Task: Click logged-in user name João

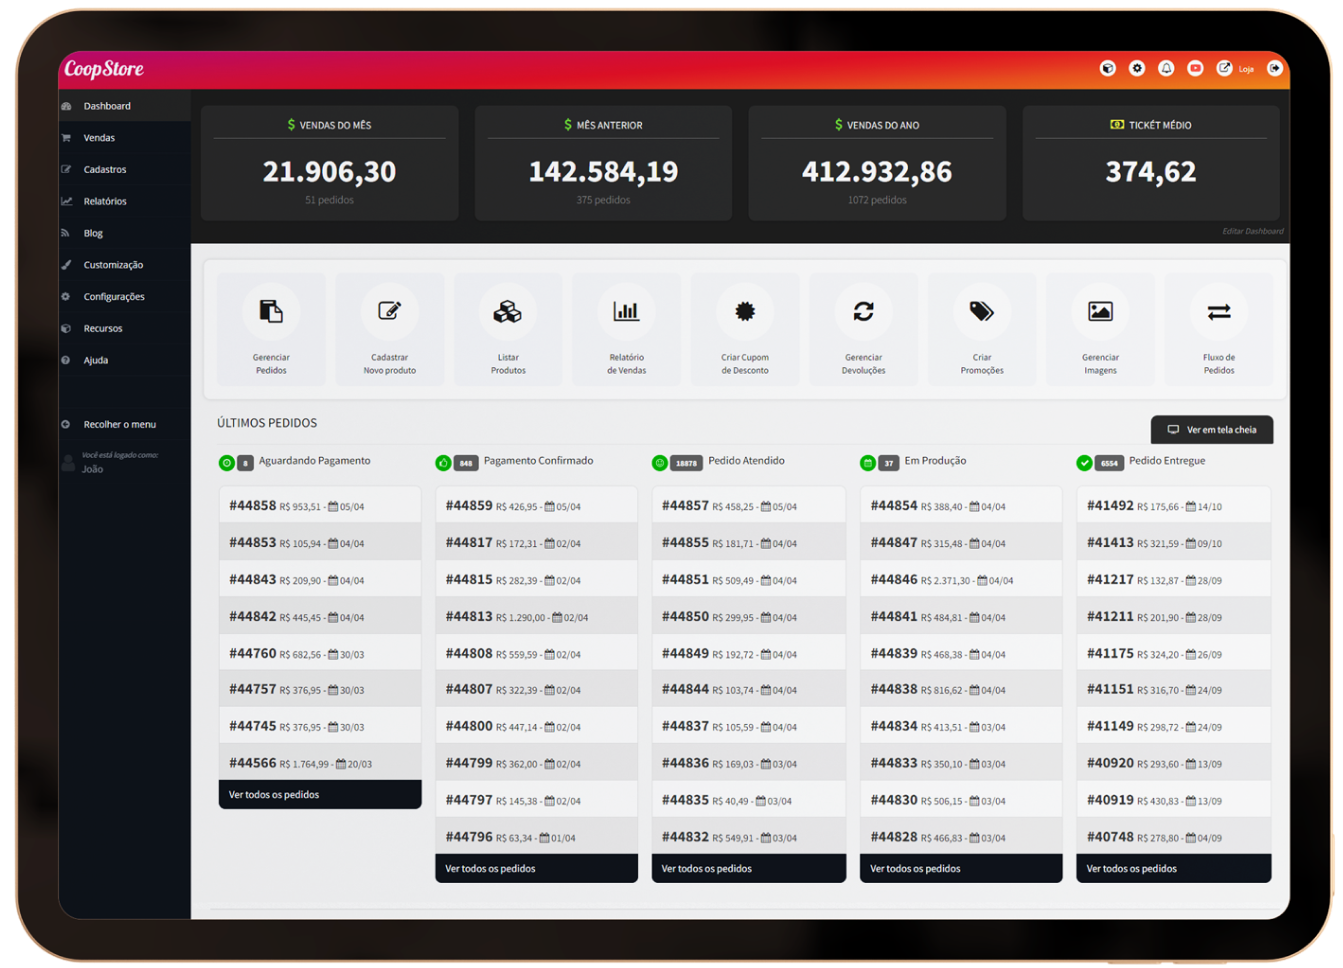Action: pos(92,469)
